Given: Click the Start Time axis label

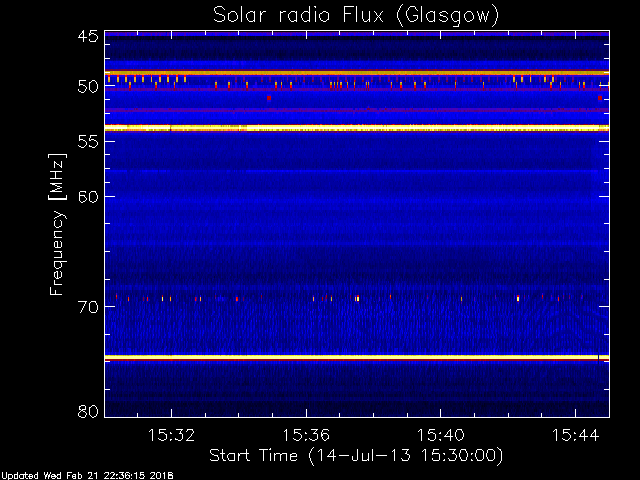Looking at the screenshot, I should click(x=356, y=456).
